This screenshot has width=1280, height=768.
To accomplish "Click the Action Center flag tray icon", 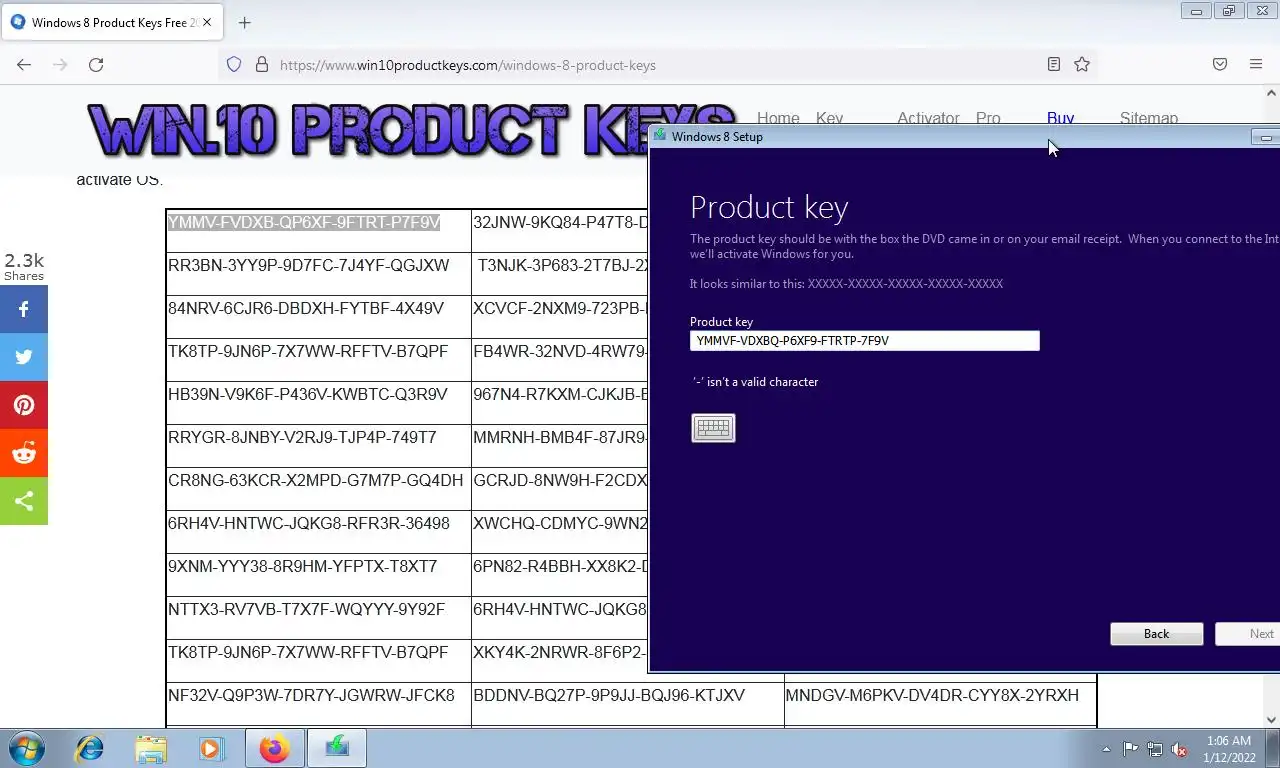I will 1130,749.
